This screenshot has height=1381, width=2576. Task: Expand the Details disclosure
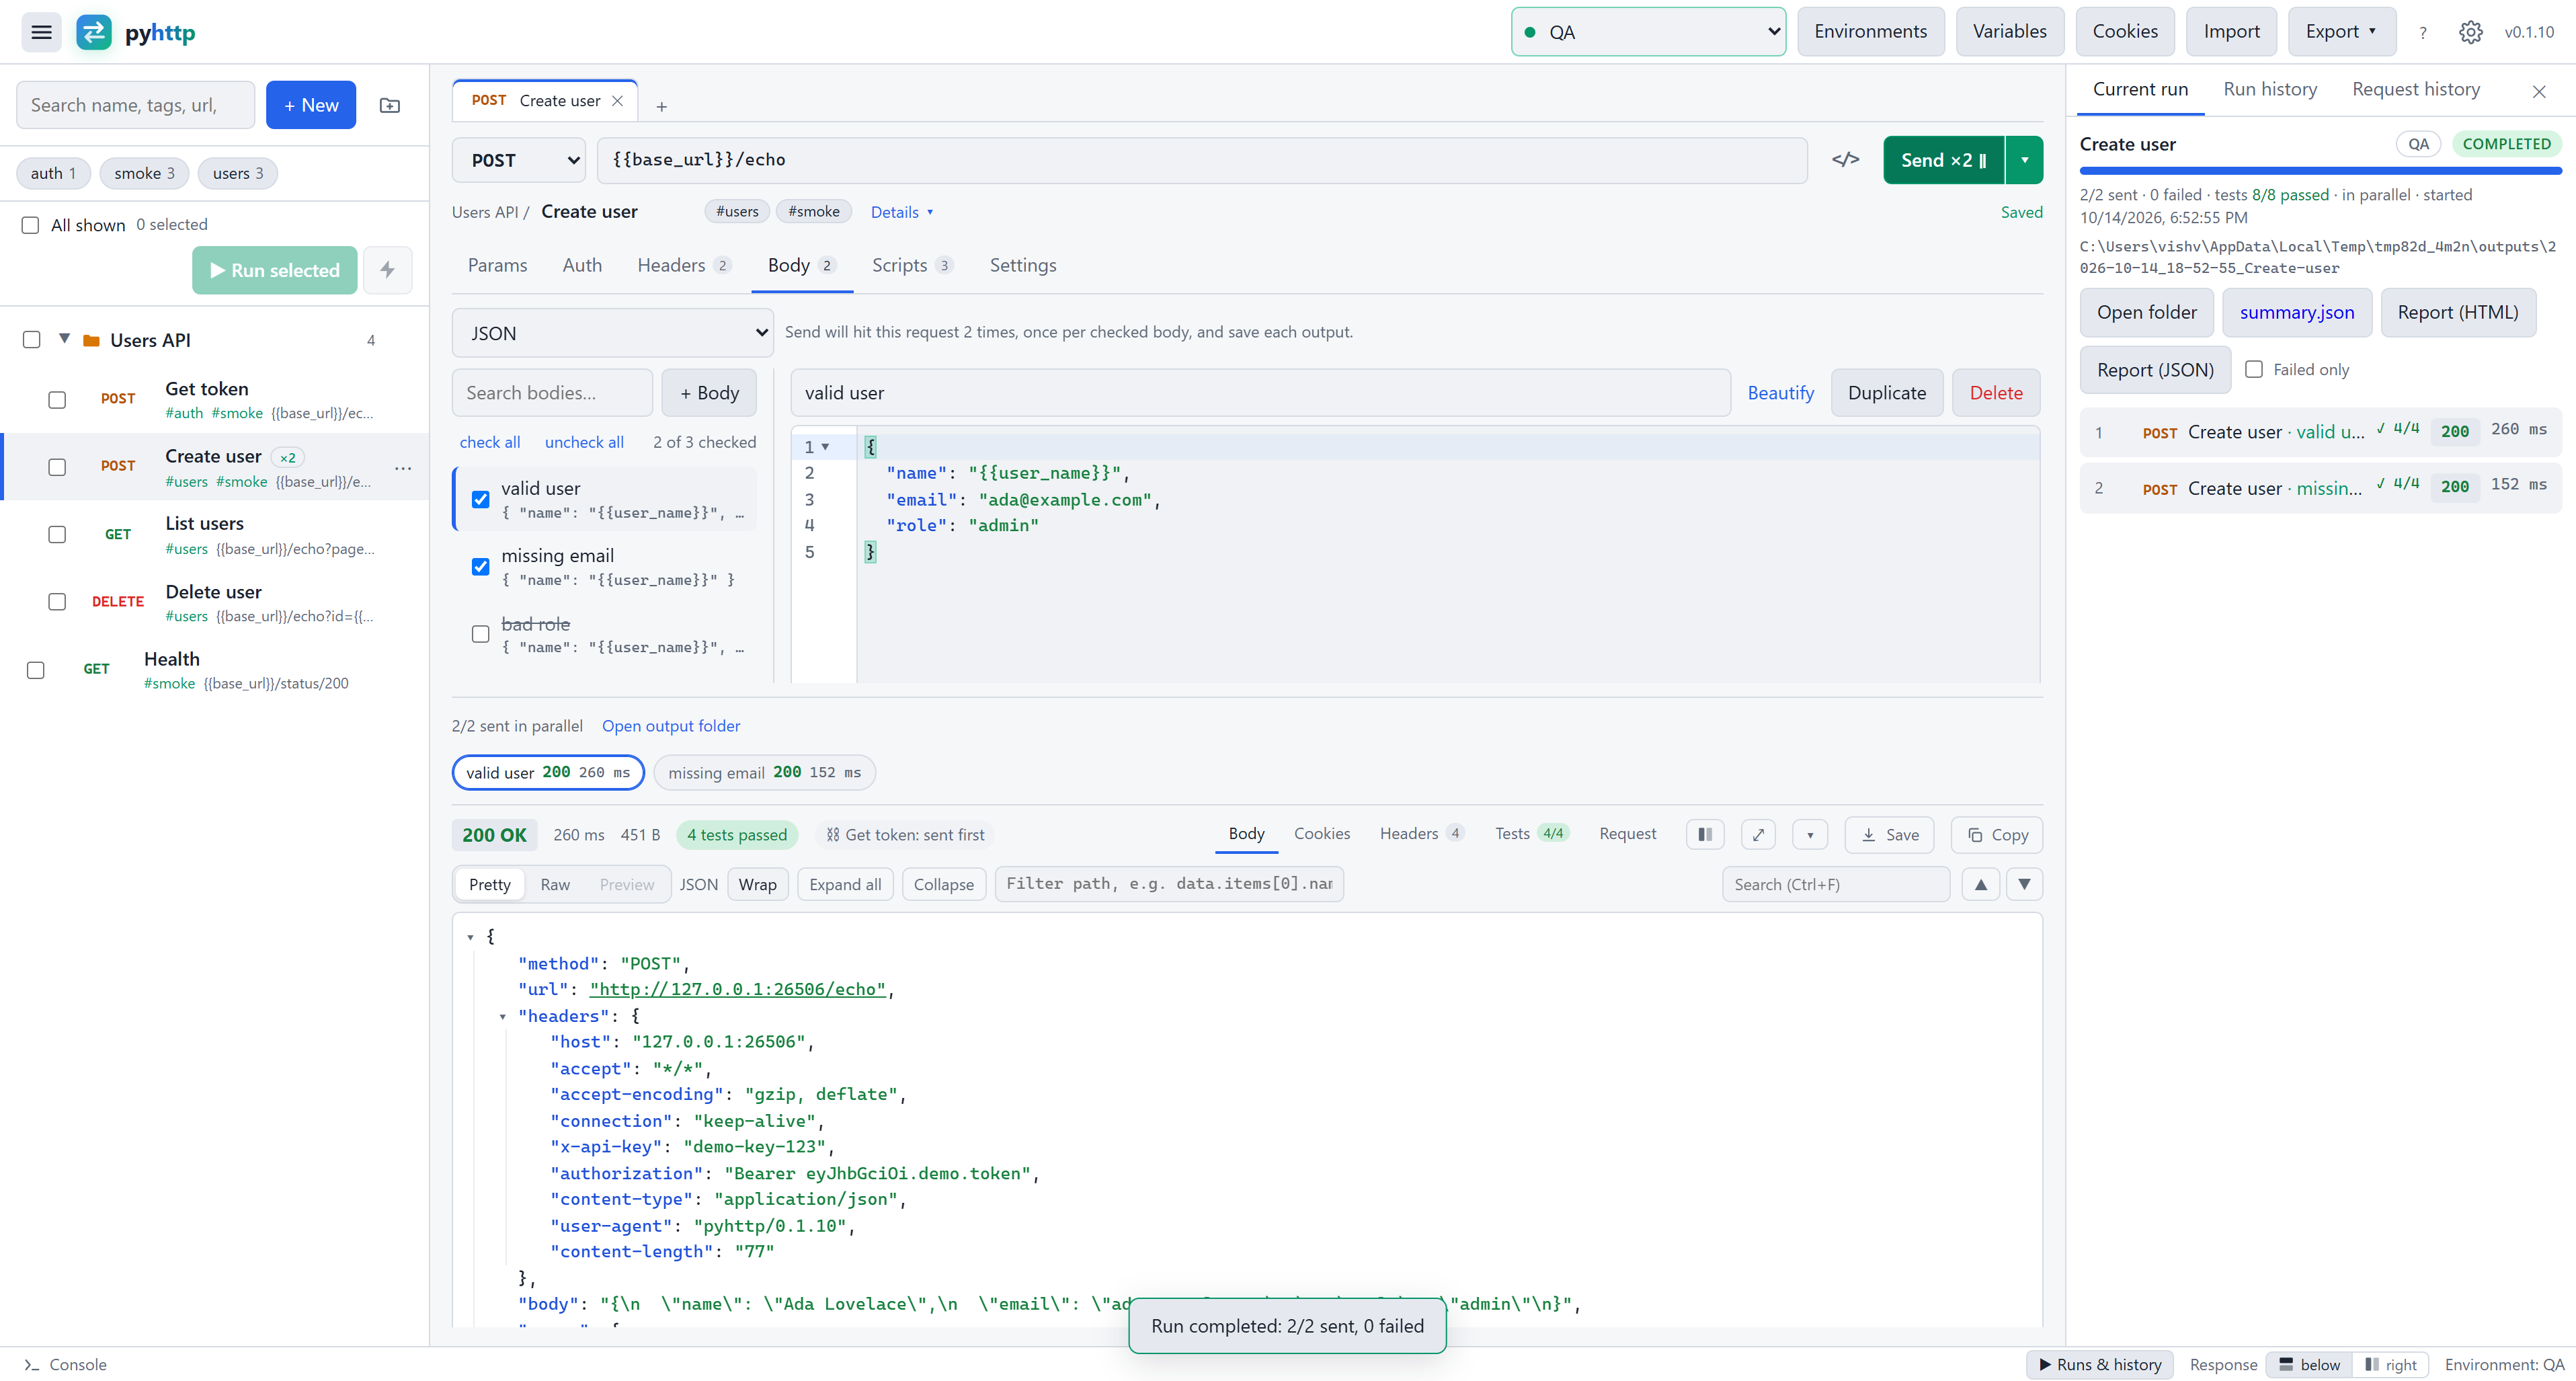[x=902, y=212]
